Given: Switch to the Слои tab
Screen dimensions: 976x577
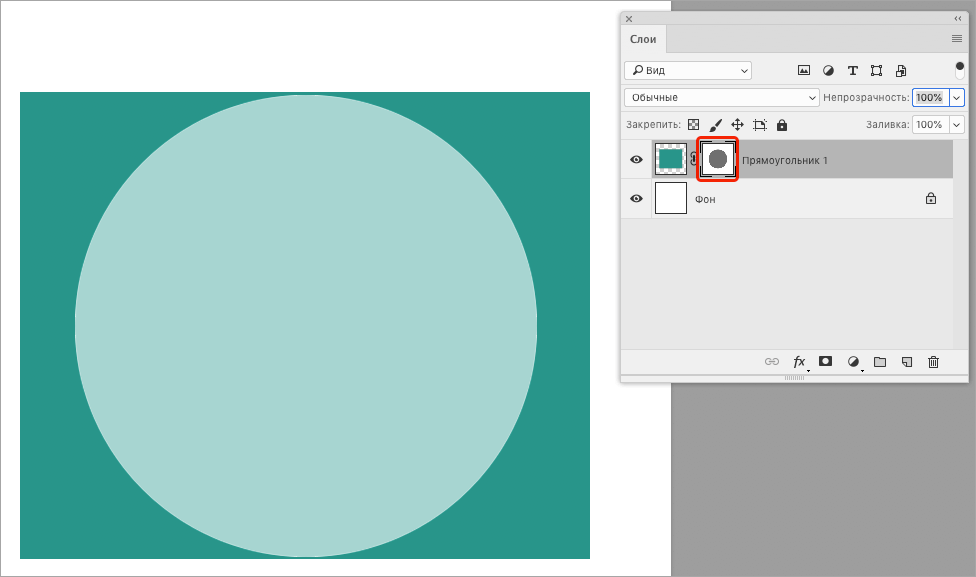Looking at the screenshot, I should 643,39.
